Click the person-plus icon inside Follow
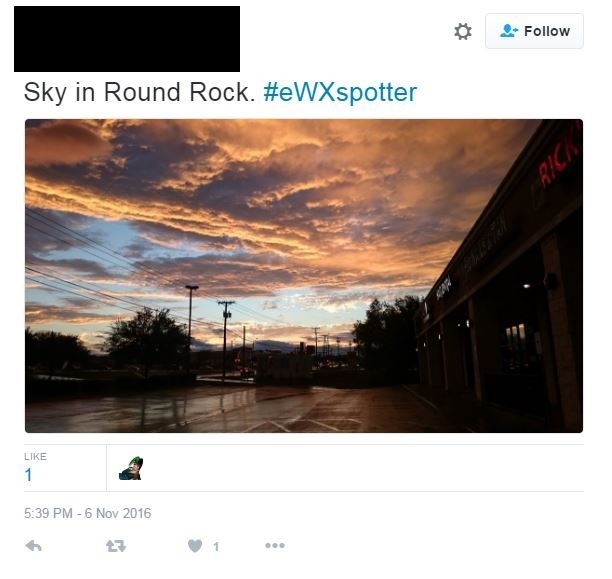 (509, 31)
